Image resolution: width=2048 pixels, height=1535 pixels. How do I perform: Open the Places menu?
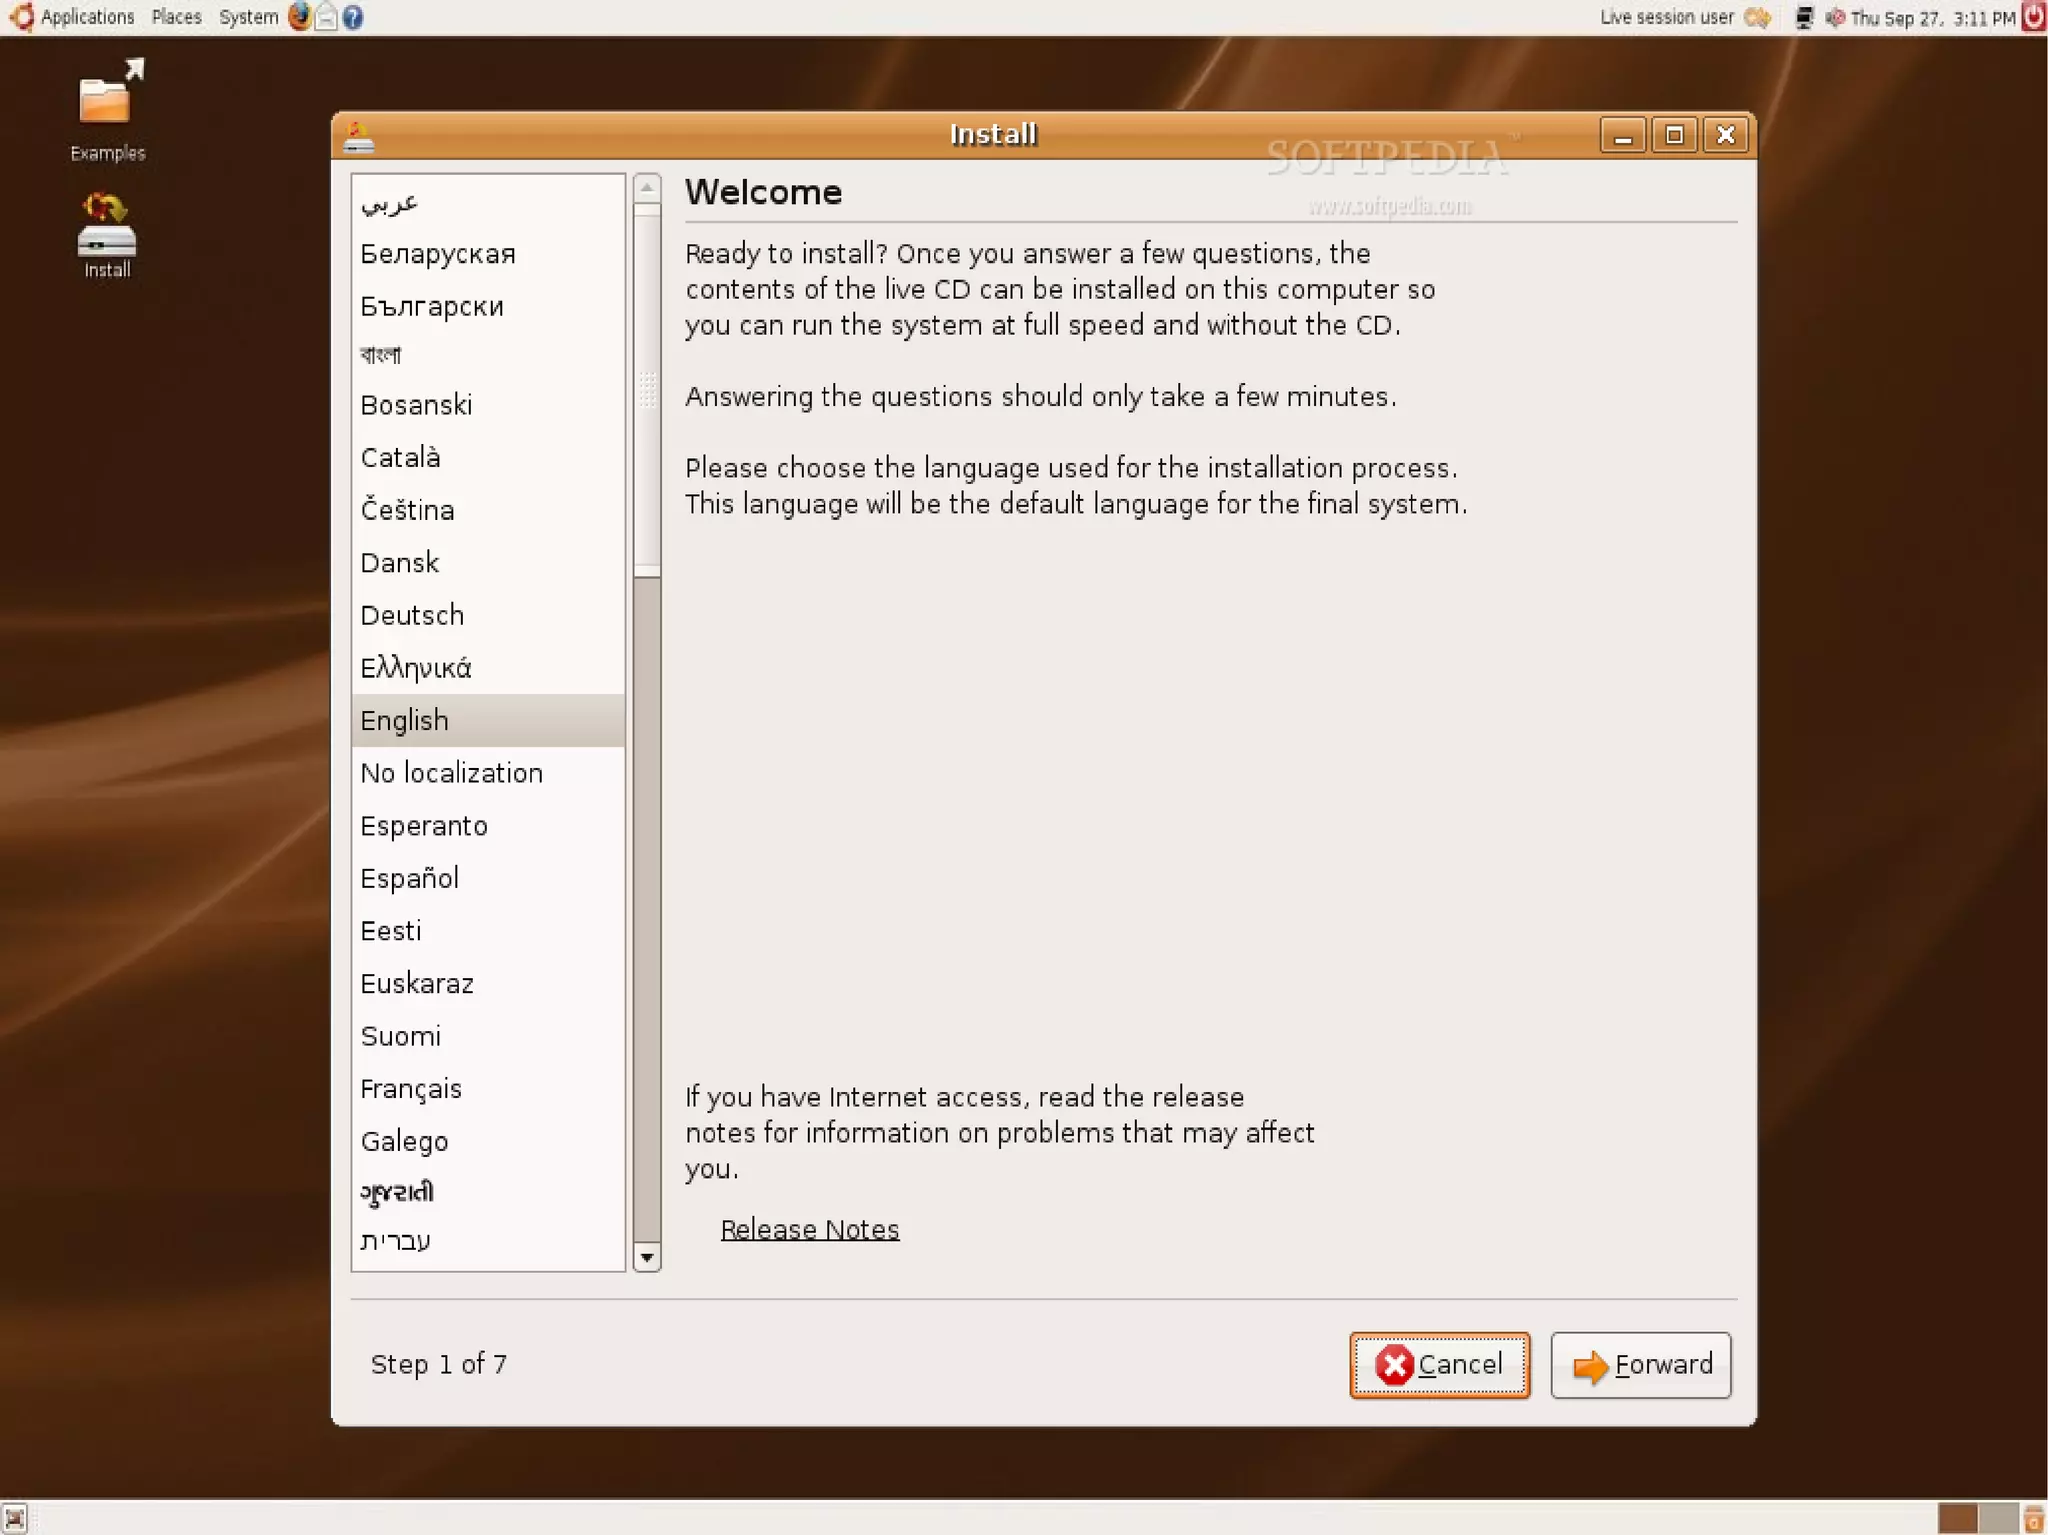pos(176,17)
